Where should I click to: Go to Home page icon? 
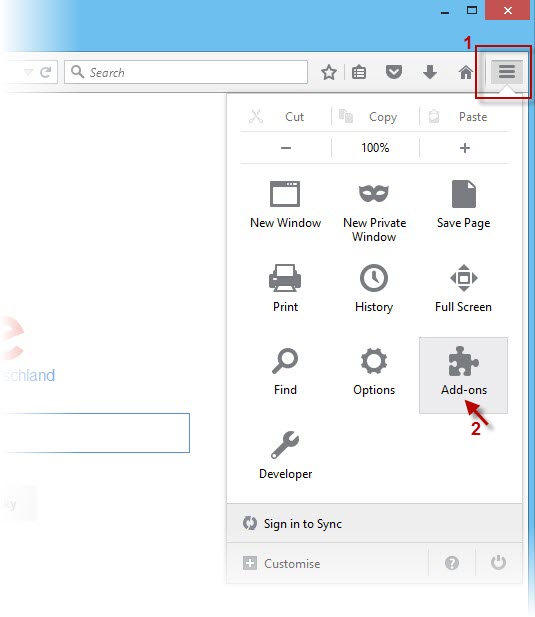point(466,72)
